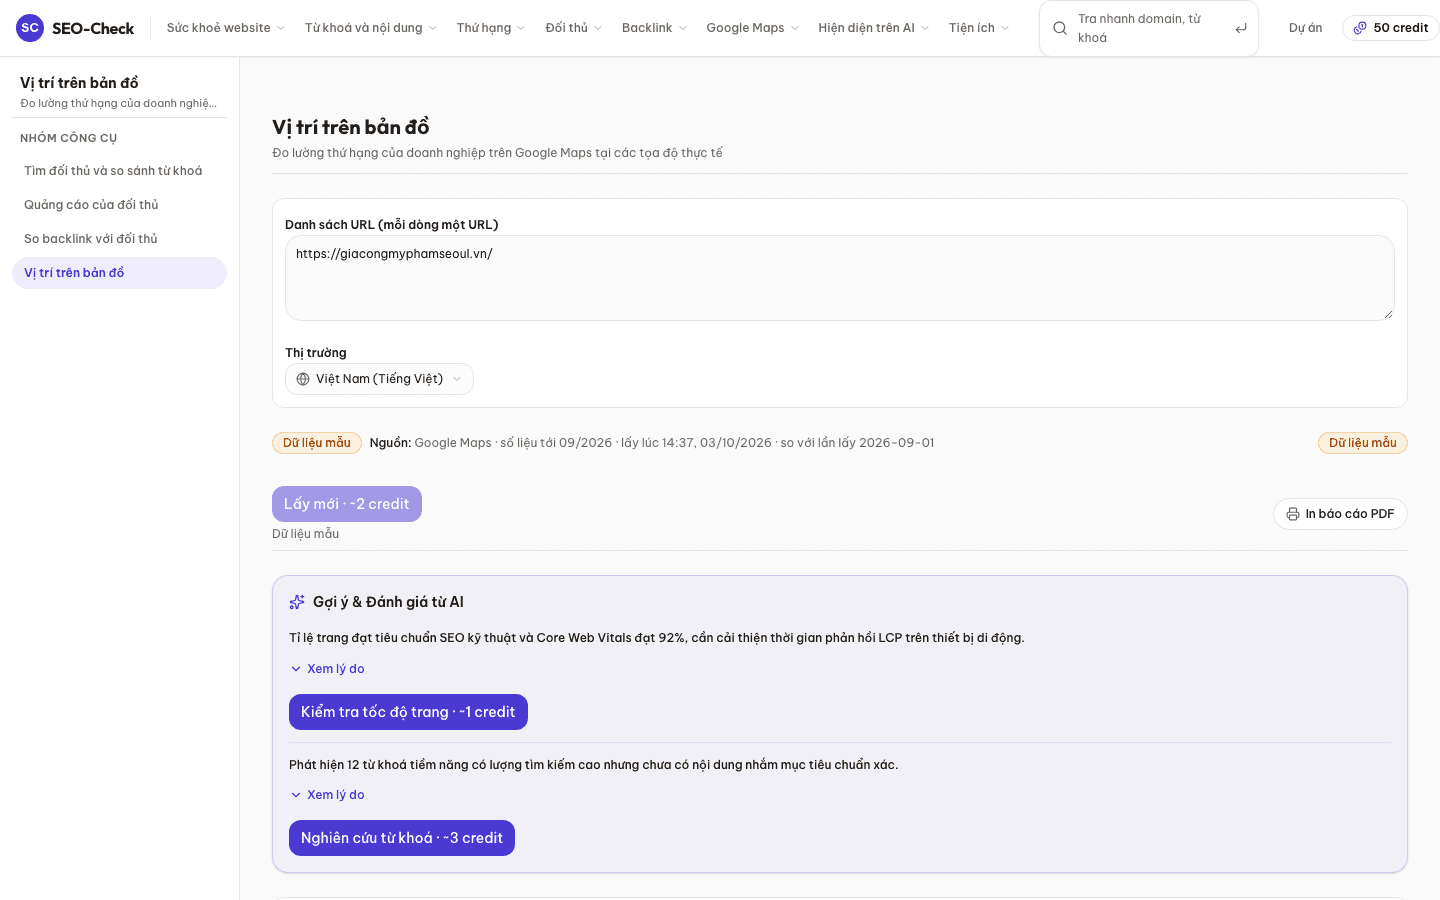This screenshot has width=1440, height=900.
Task: Click NHÓM CÔNG CỤ sidebar heading
Action: tap(69, 138)
